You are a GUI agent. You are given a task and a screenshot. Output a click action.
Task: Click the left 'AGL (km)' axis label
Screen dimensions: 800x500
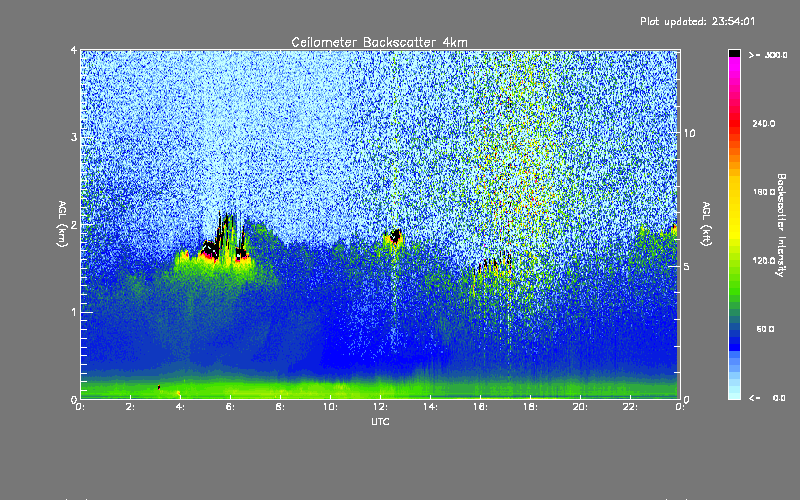coord(62,224)
